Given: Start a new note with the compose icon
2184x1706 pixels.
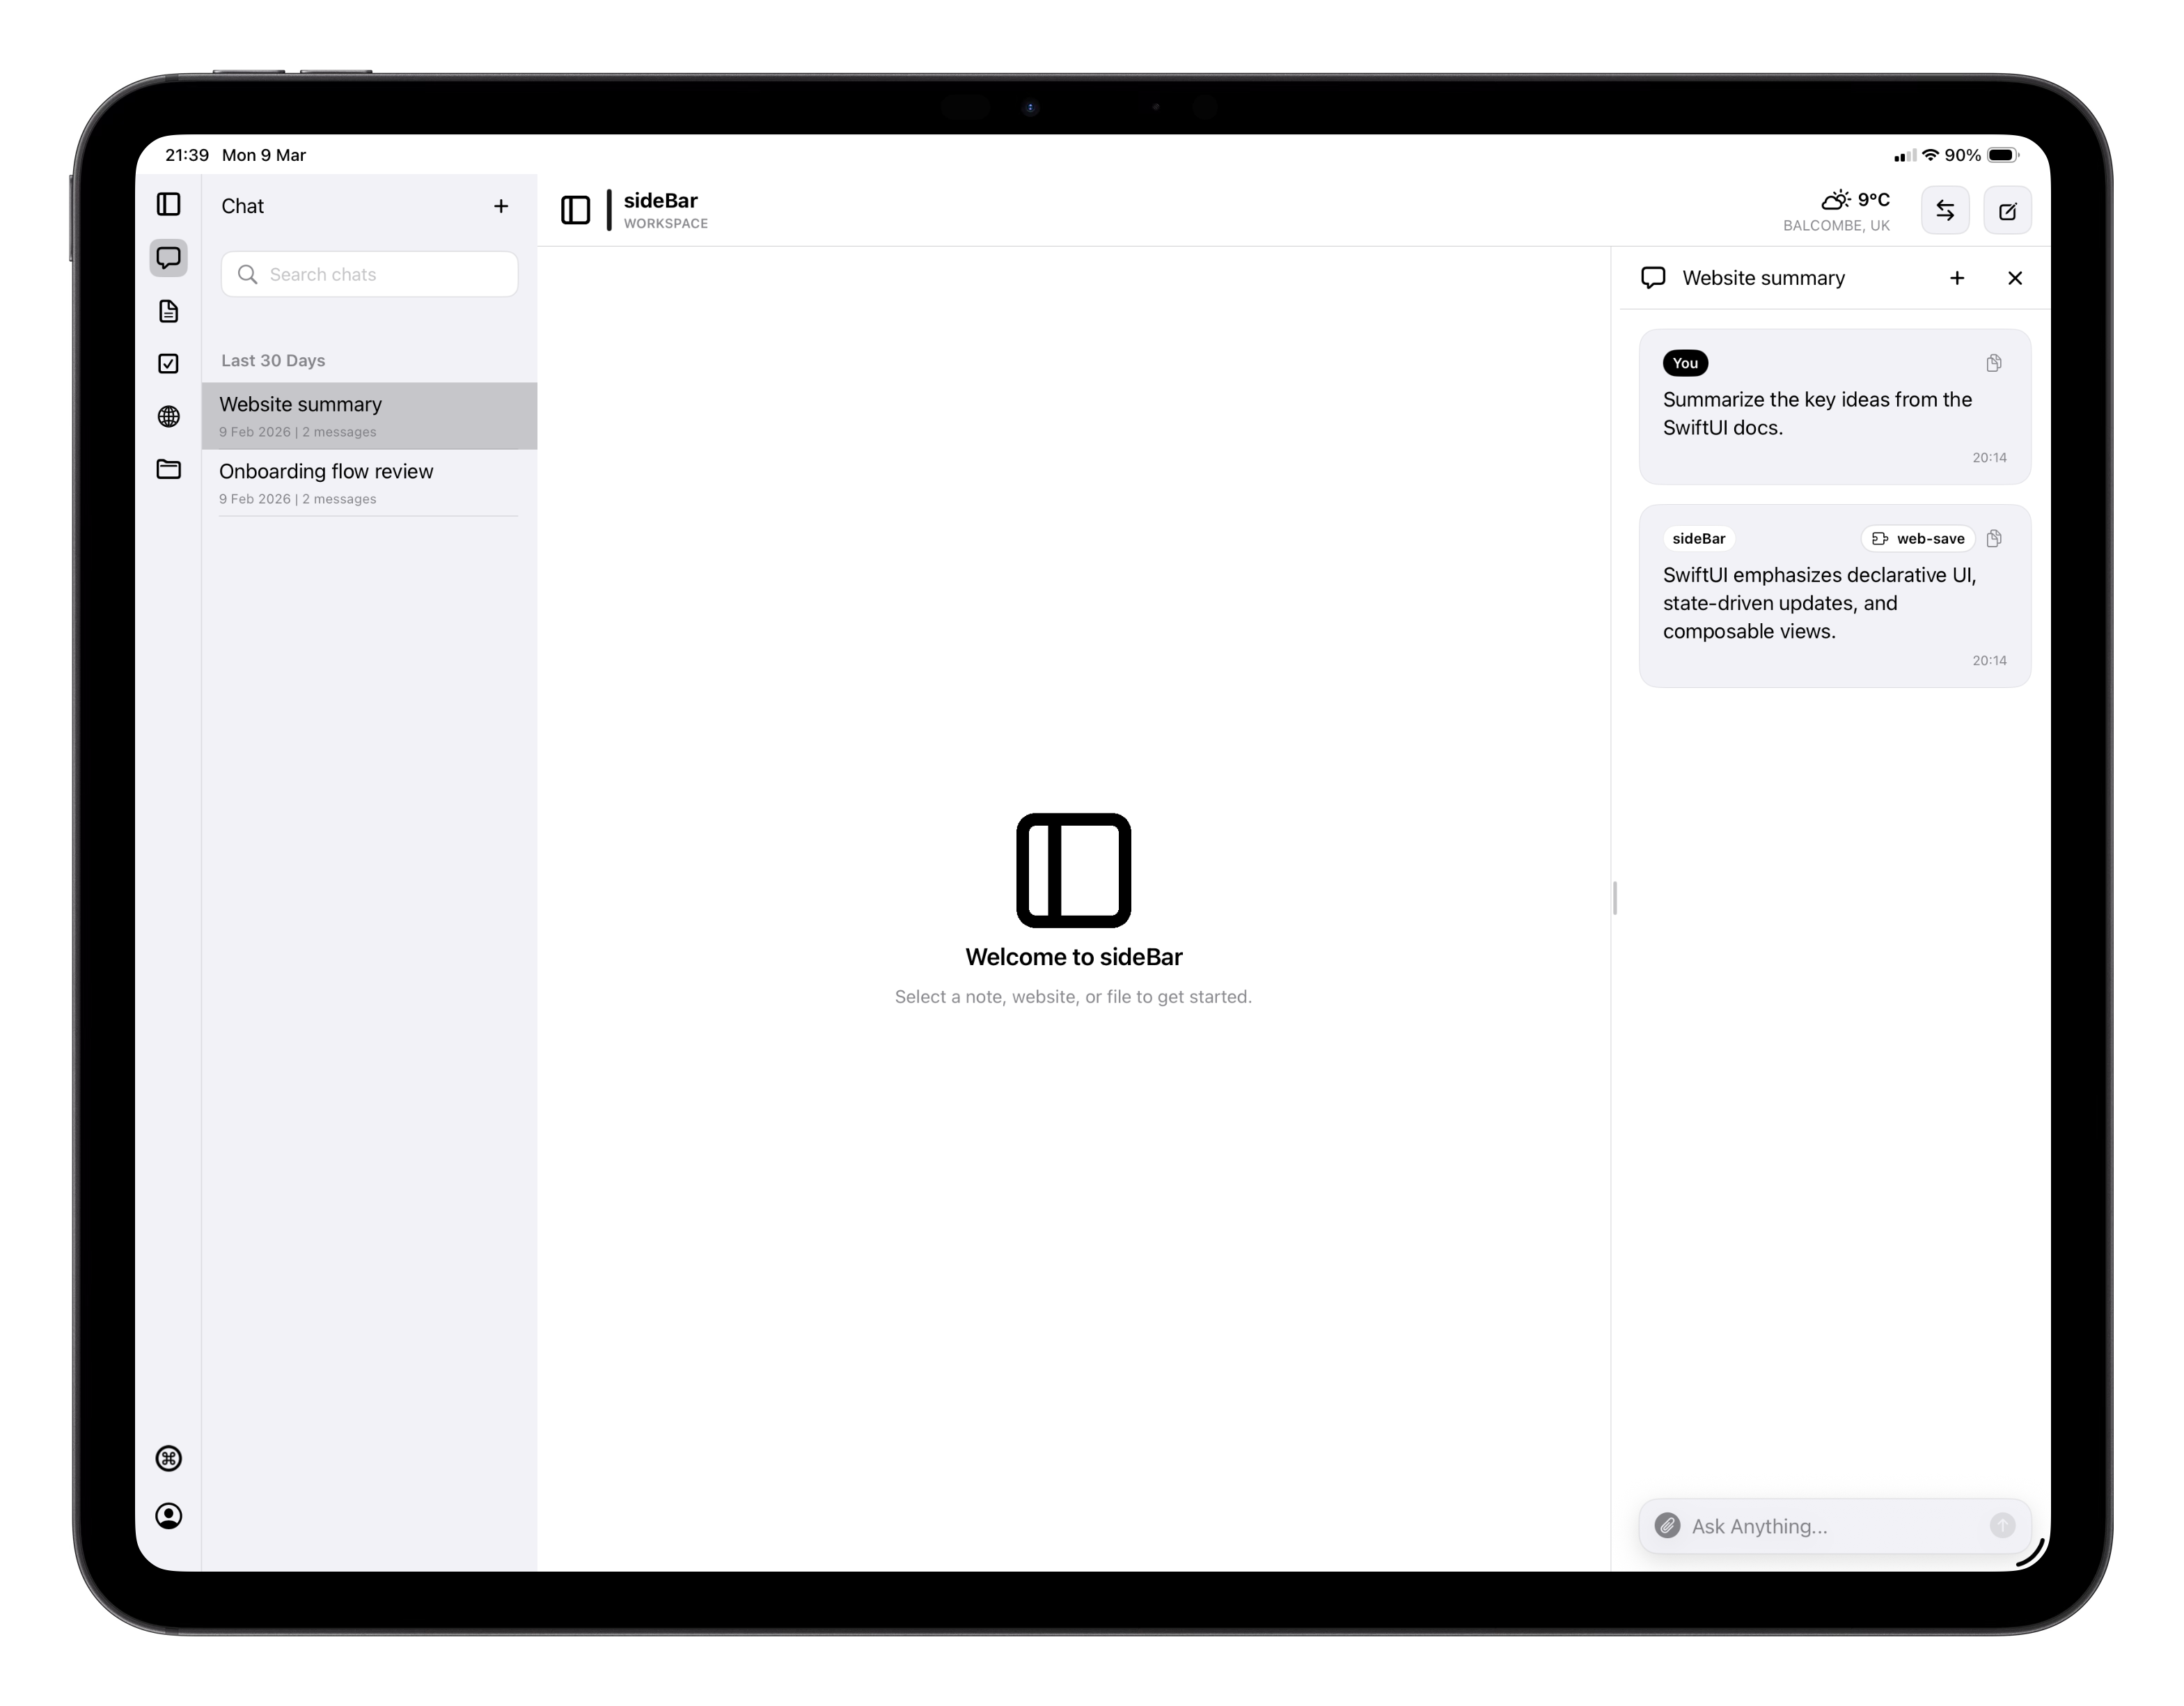Looking at the screenshot, I should tap(2007, 210).
